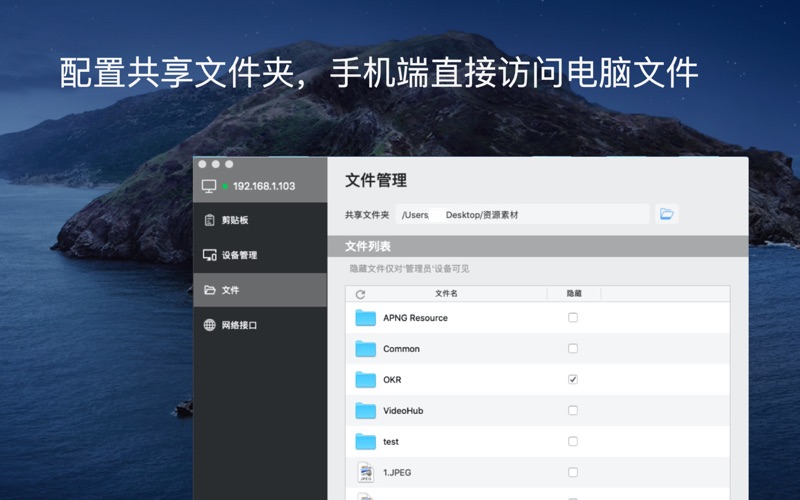Browse for shared folder with blue folder button
The width and height of the screenshot is (800, 500).
pos(666,214)
